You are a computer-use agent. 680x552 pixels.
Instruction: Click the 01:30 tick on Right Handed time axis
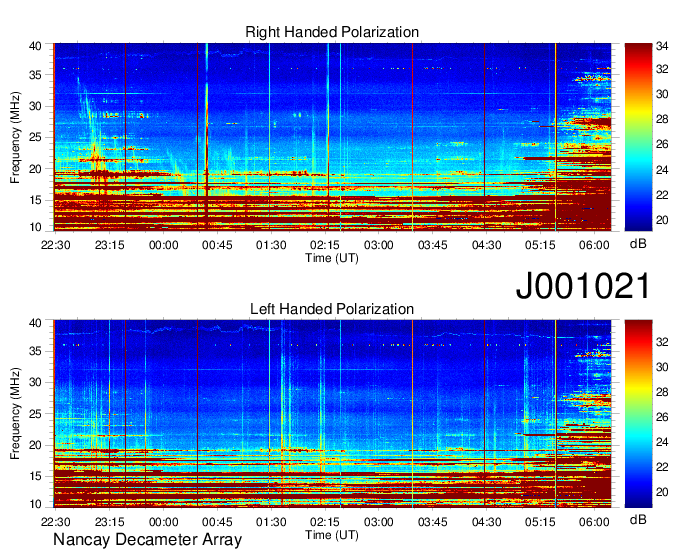pyautogui.click(x=271, y=245)
